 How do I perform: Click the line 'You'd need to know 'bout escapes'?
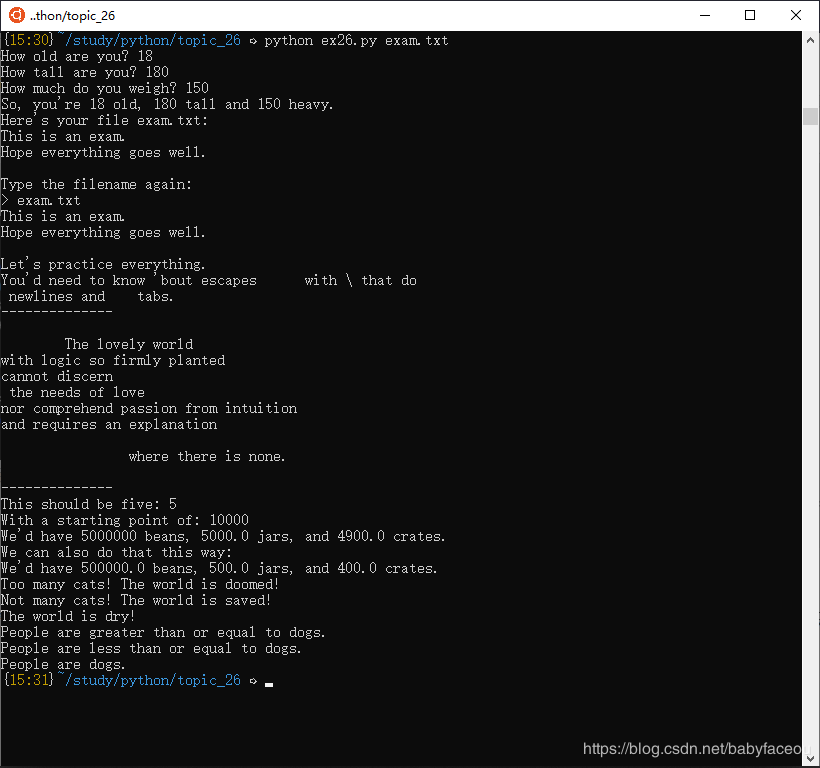[x=209, y=281]
